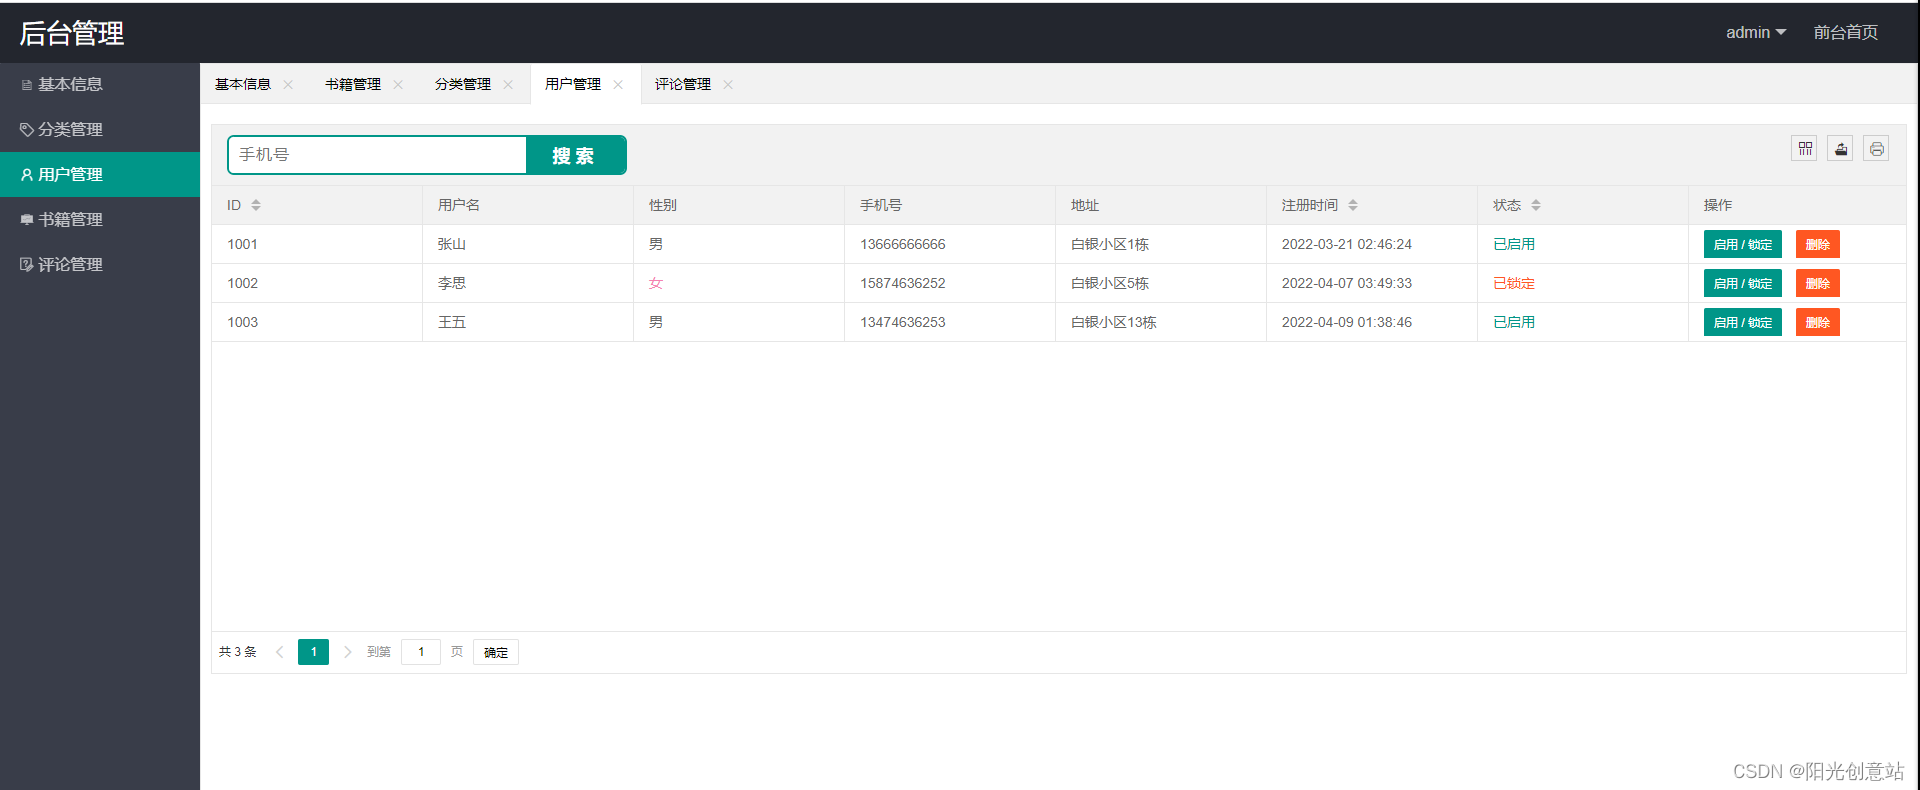
Task: Click ID cell 1002
Action: (x=242, y=283)
